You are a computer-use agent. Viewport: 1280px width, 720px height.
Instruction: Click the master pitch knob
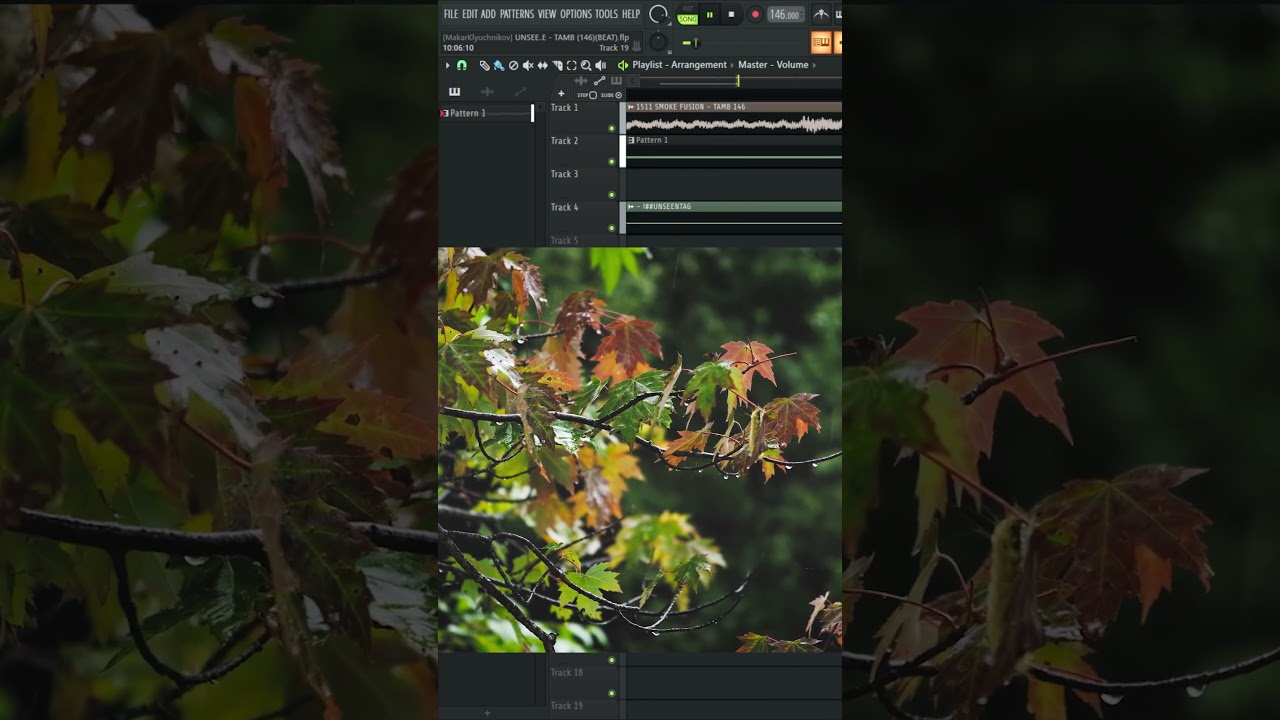[x=658, y=42]
